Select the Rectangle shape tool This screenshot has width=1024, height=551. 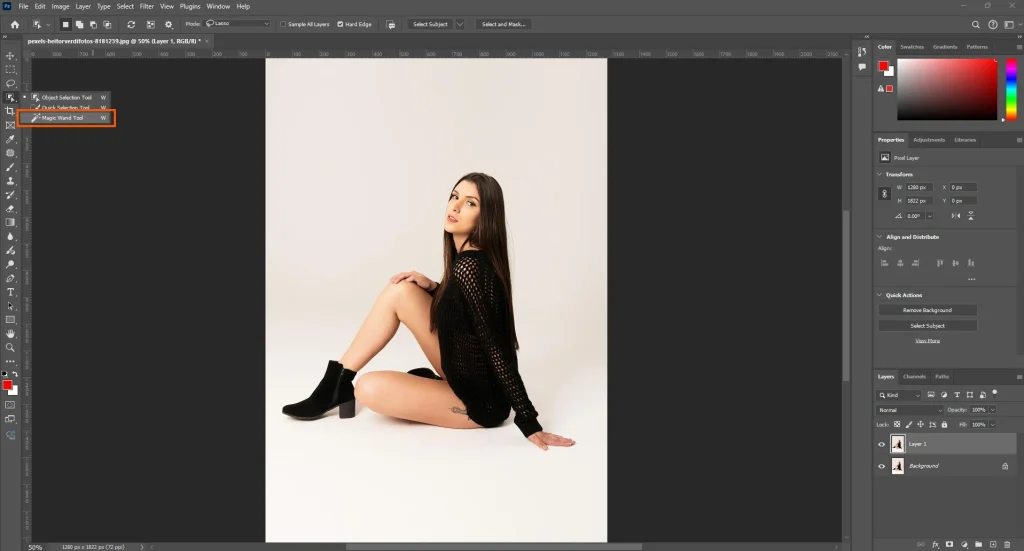pos(10,320)
